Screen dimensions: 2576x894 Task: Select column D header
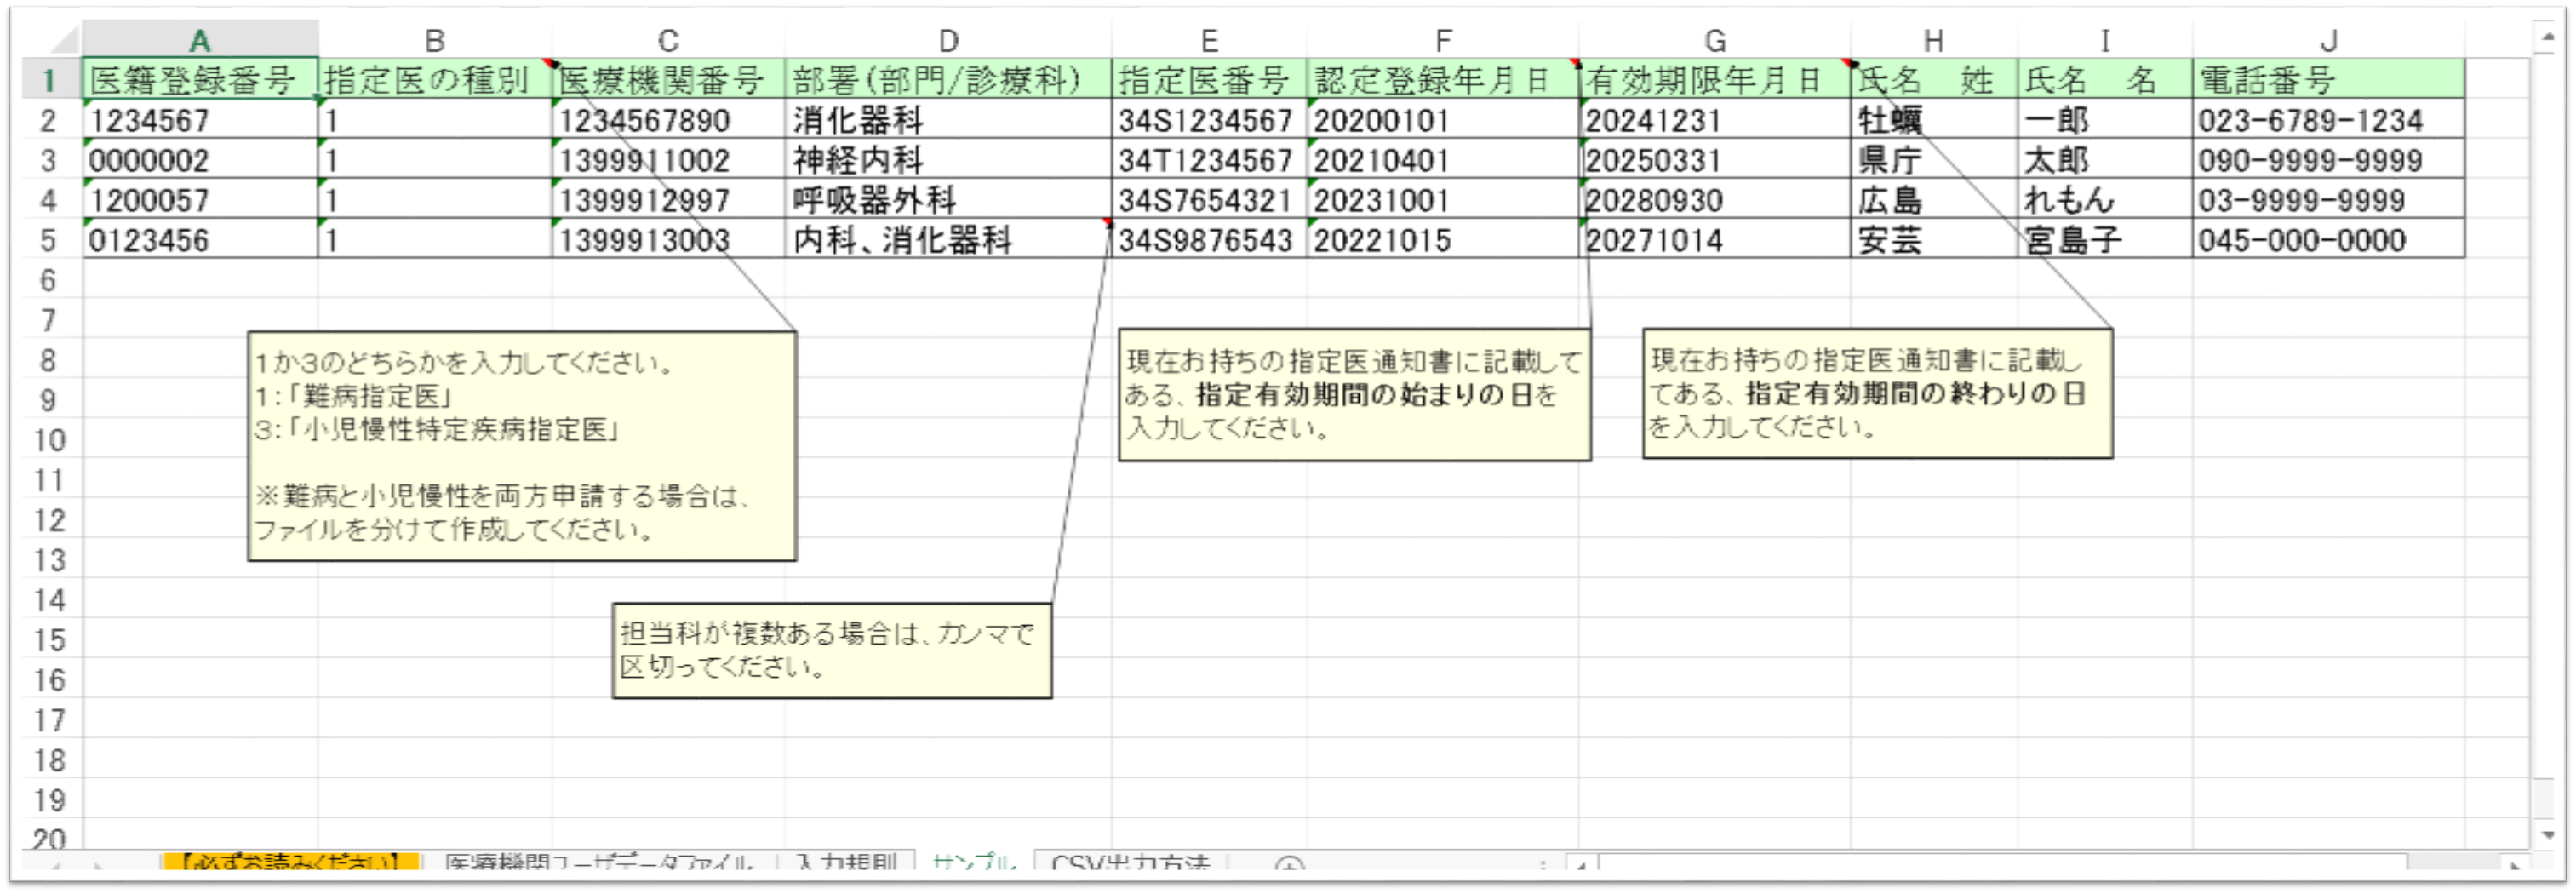tap(948, 40)
